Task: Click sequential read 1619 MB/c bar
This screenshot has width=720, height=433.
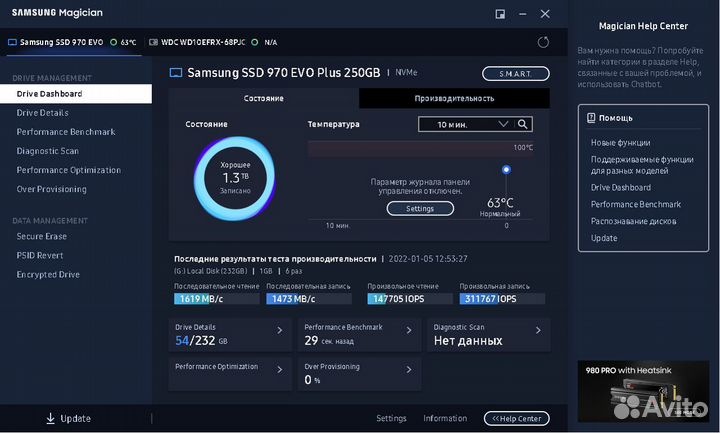Action: coord(216,299)
